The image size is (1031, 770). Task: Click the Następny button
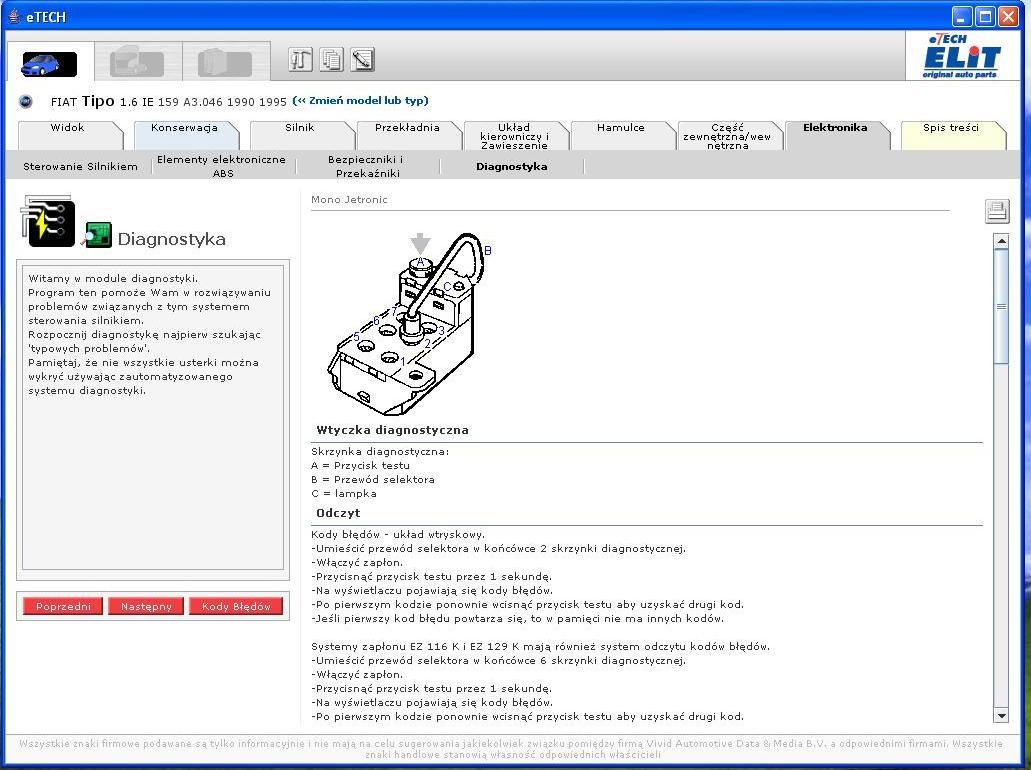click(146, 606)
